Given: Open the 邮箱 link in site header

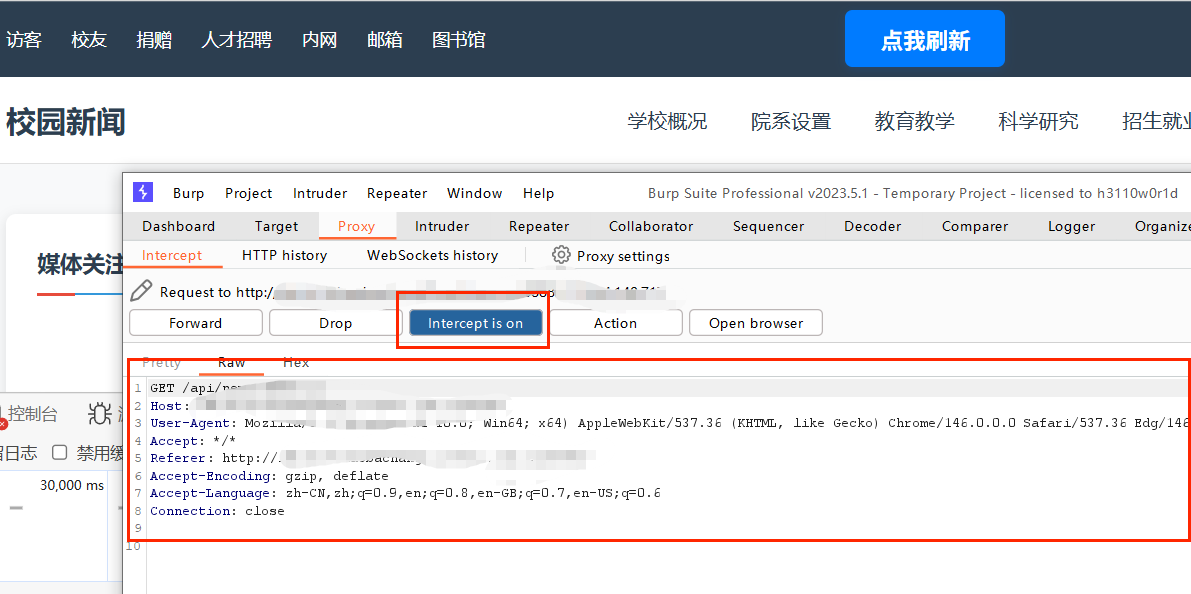Looking at the screenshot, I should click(x=384, y=39).
